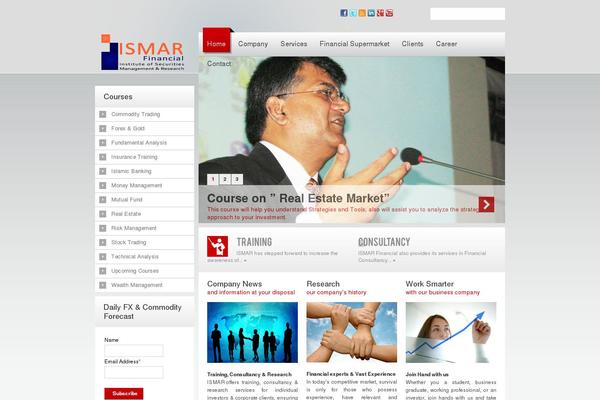600x400 pixels.
Task: Click arrow icon beside Fundamental Analysis
Action: click(103, 143)
